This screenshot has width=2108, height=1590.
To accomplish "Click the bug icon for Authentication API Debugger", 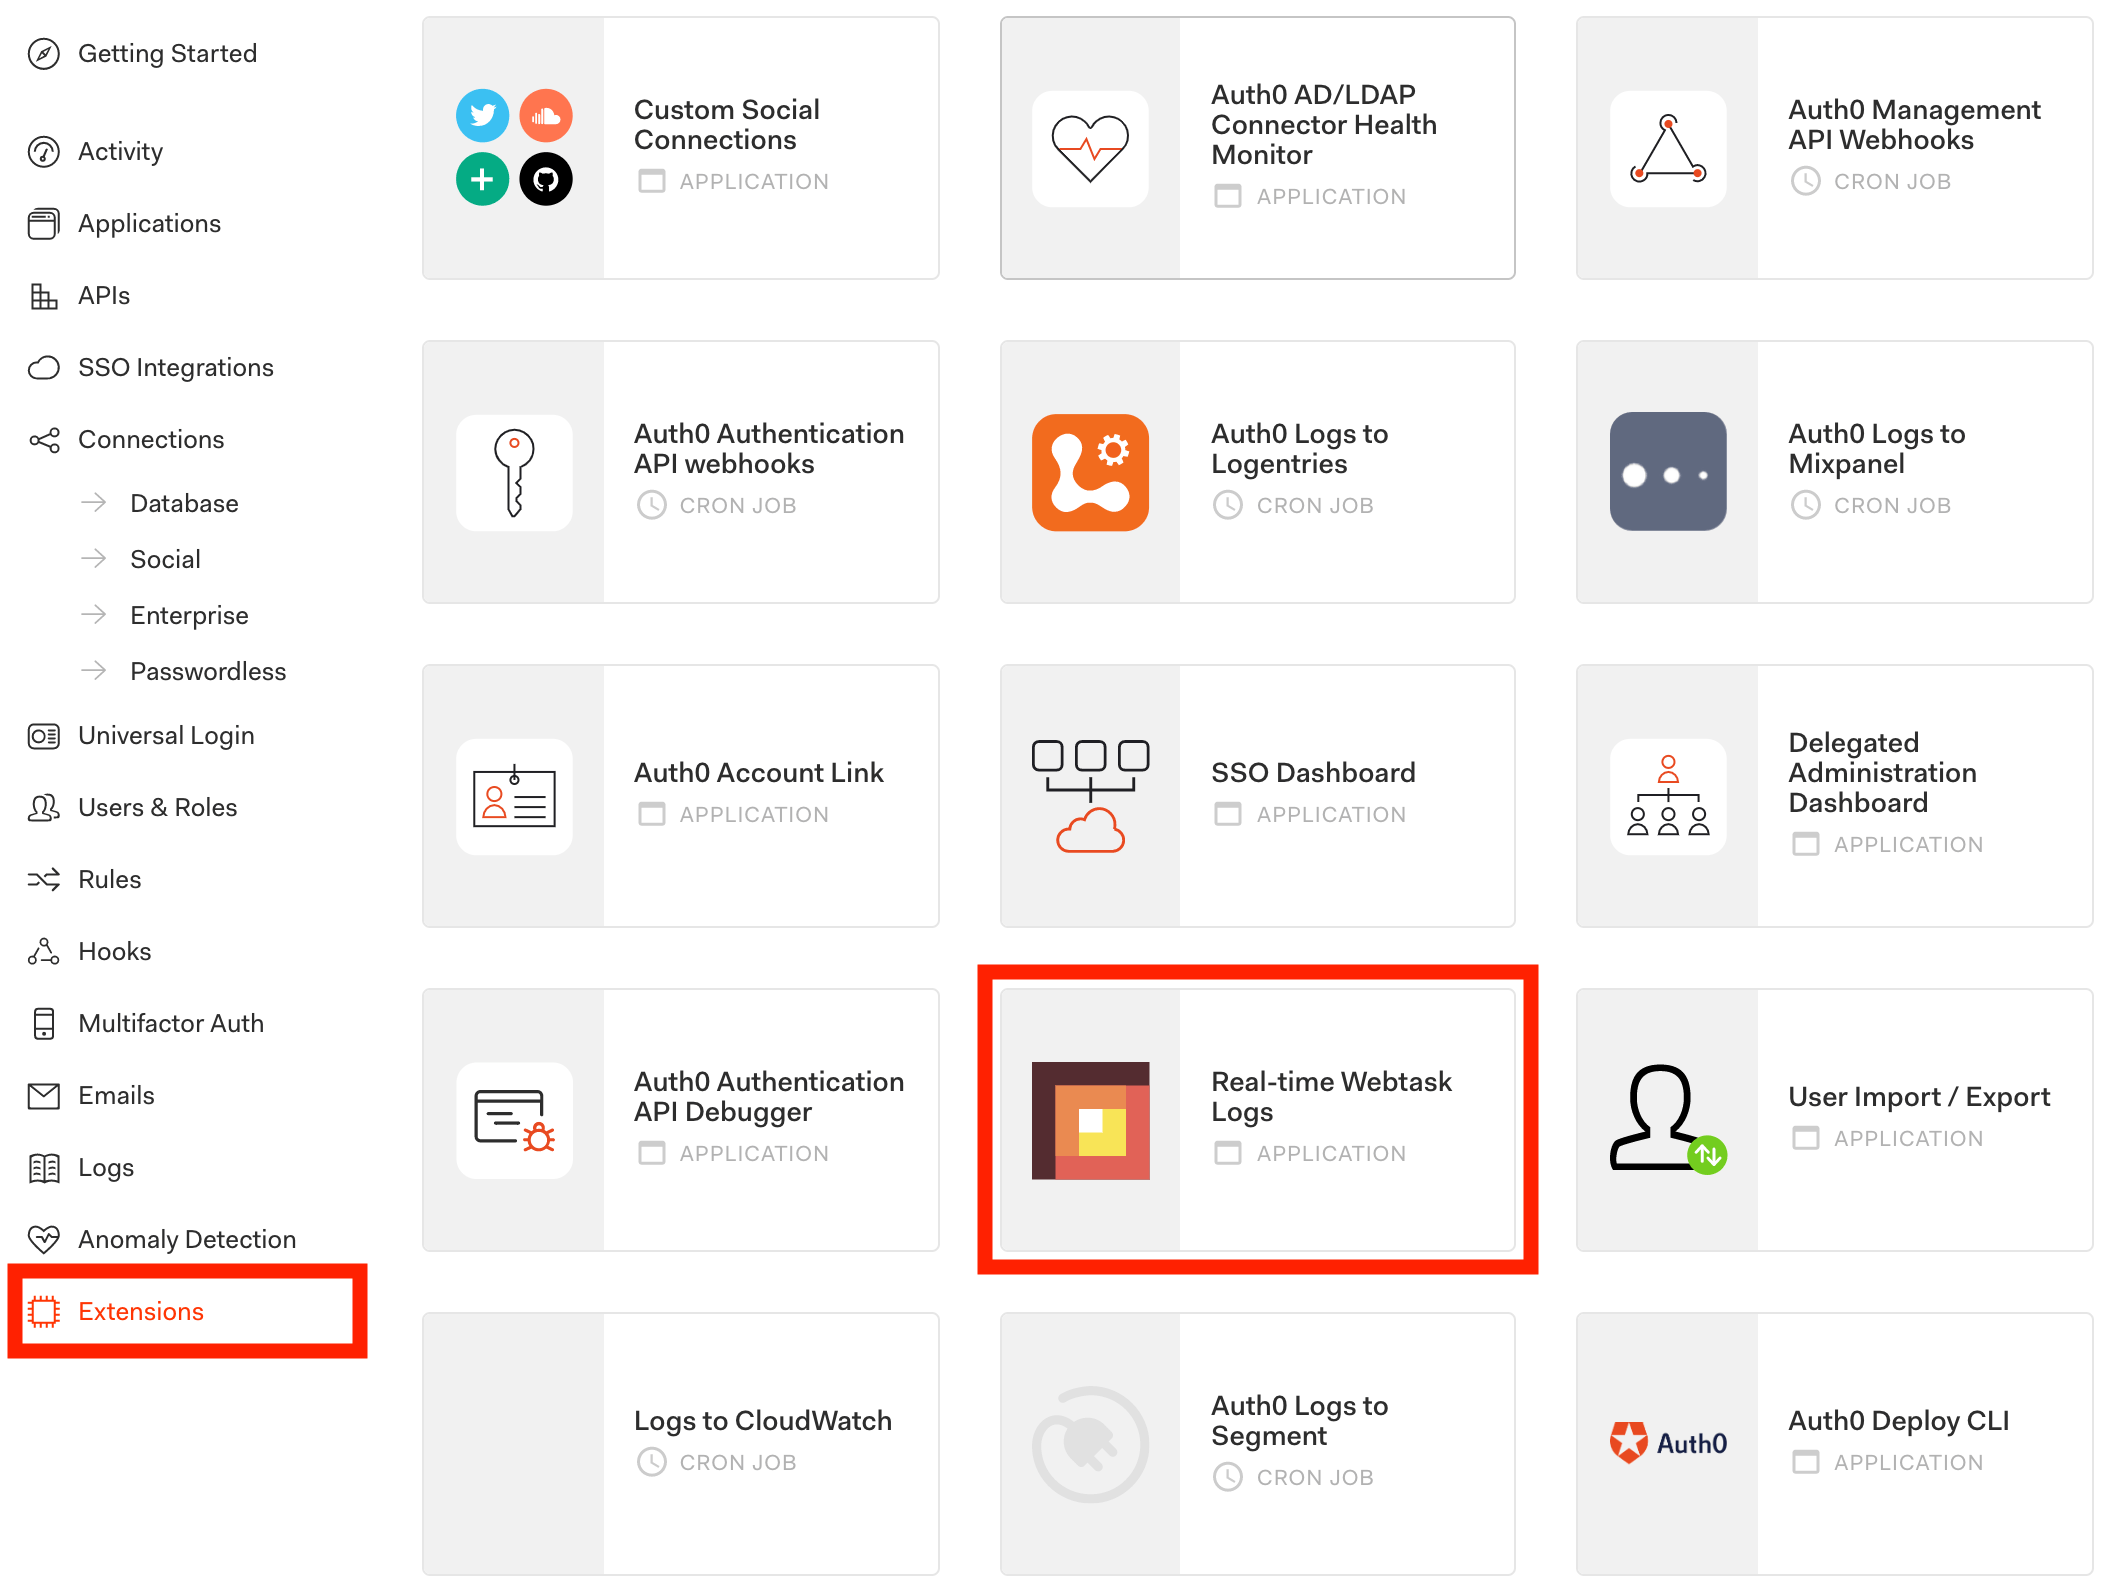I will (x=514, y=1120).
